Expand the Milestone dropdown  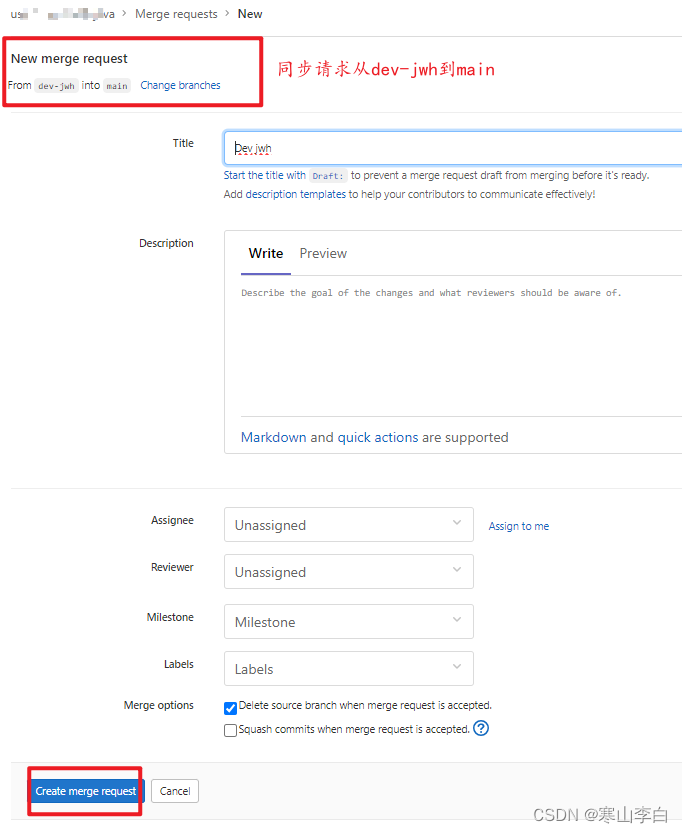tap(348, 622)
